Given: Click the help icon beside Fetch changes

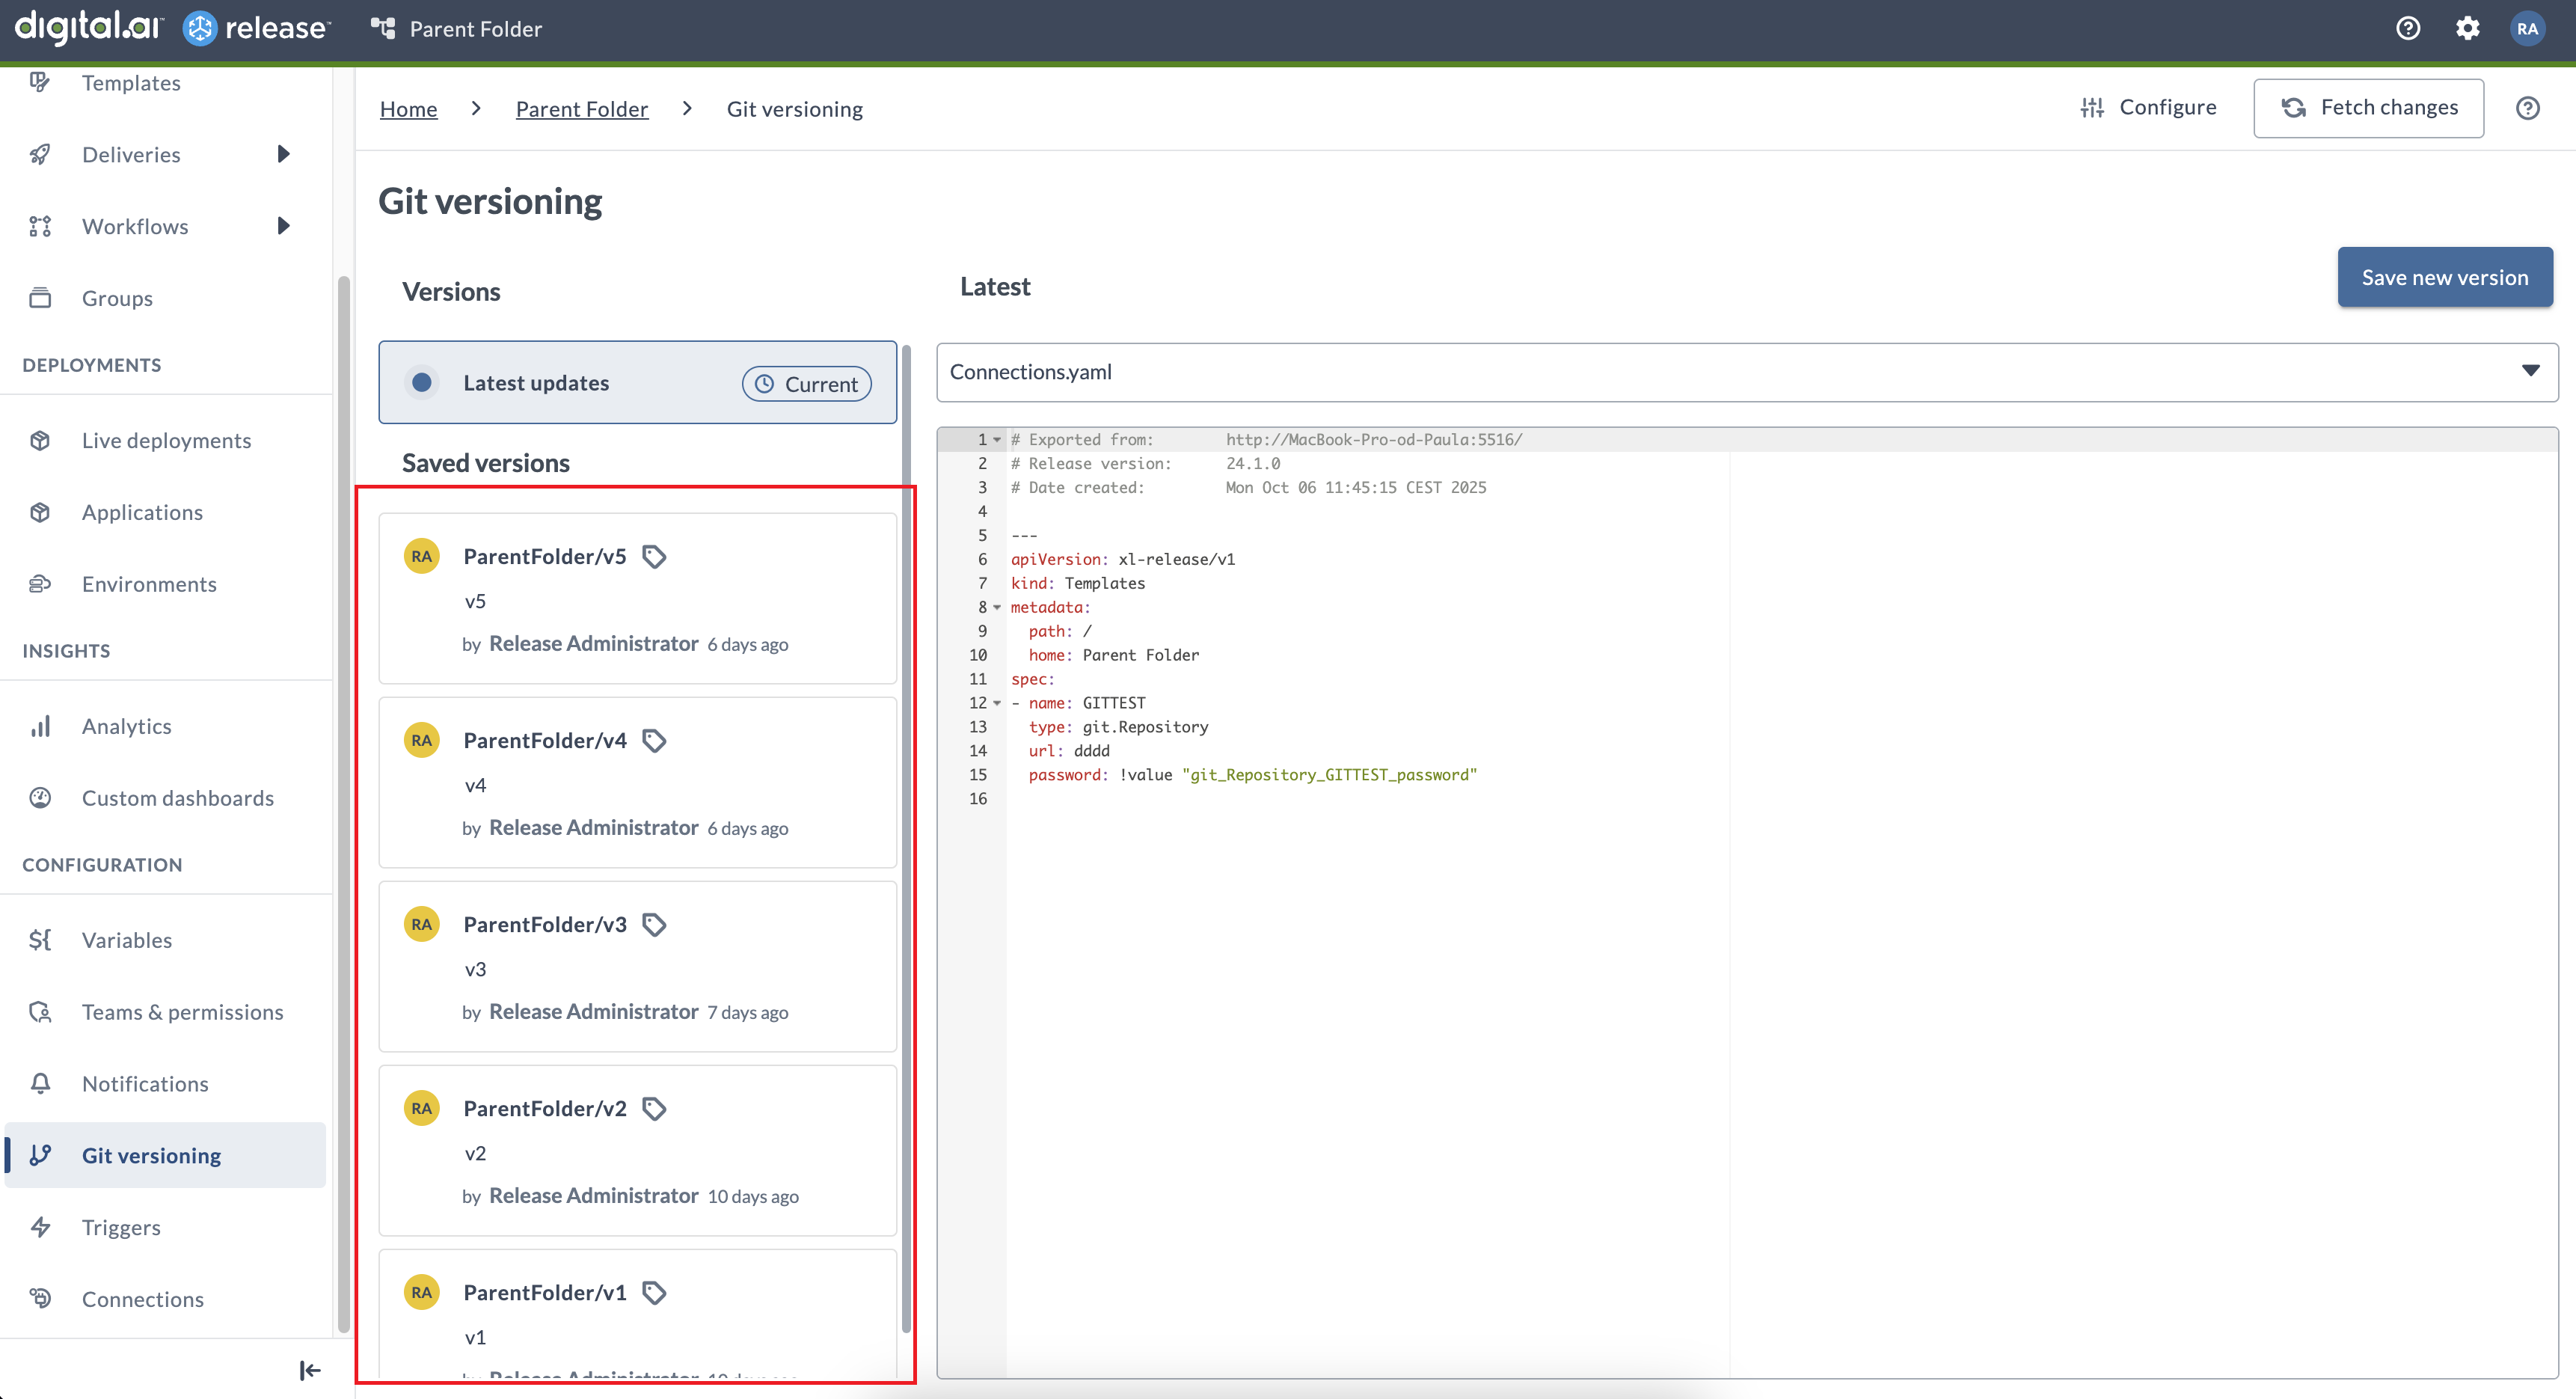Looking at the screenshot, I should [2527, 108].
